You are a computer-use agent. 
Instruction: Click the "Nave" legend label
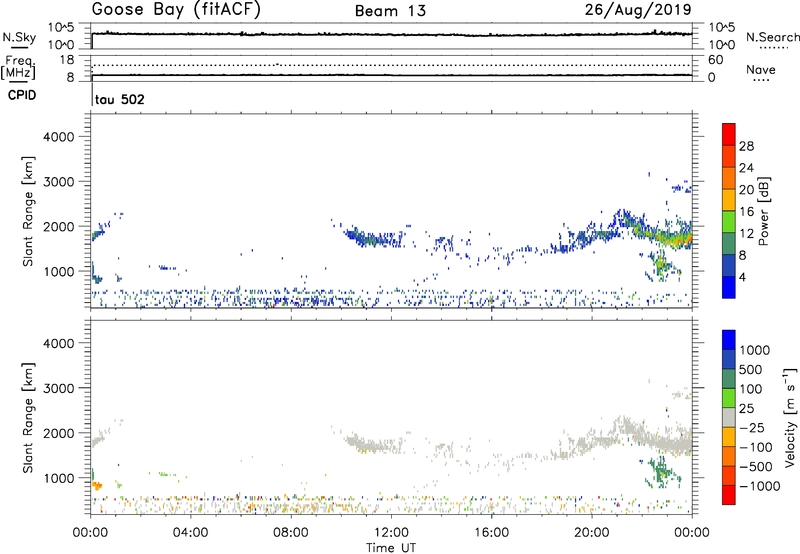pos(761,70)
